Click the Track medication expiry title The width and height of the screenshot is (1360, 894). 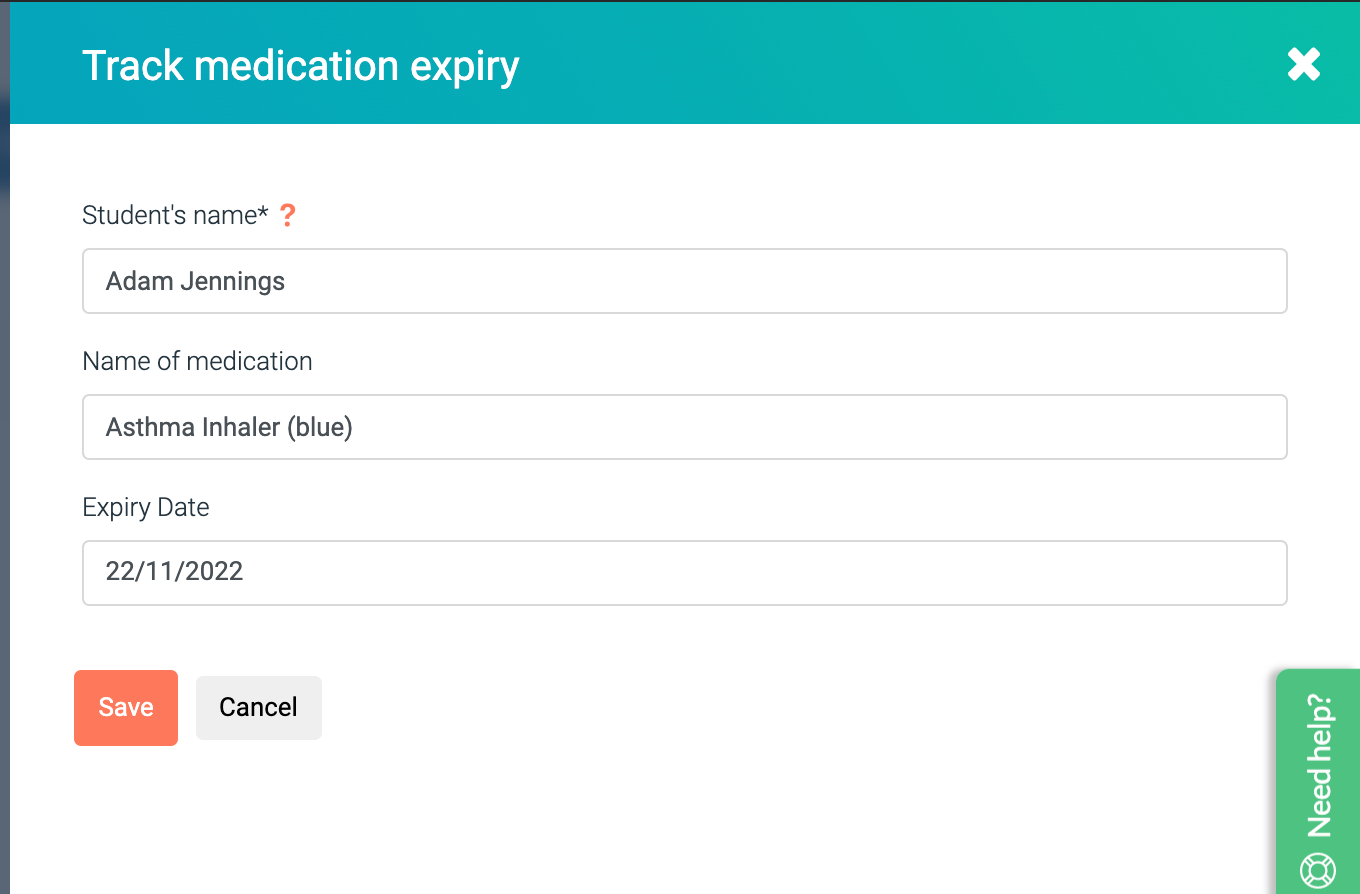pos(301,65)
